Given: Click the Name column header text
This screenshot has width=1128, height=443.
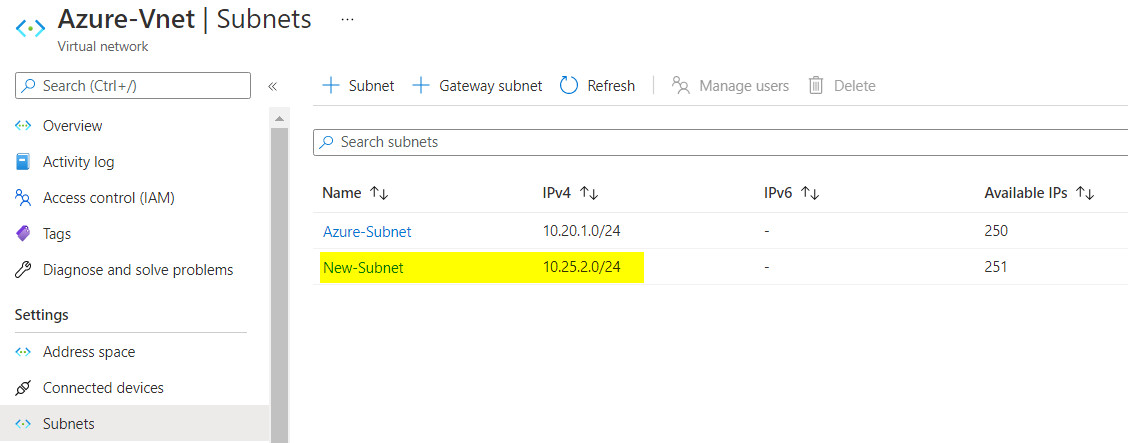Looking at the screenshot, I should pyautogui.click(x=342, y=193).
